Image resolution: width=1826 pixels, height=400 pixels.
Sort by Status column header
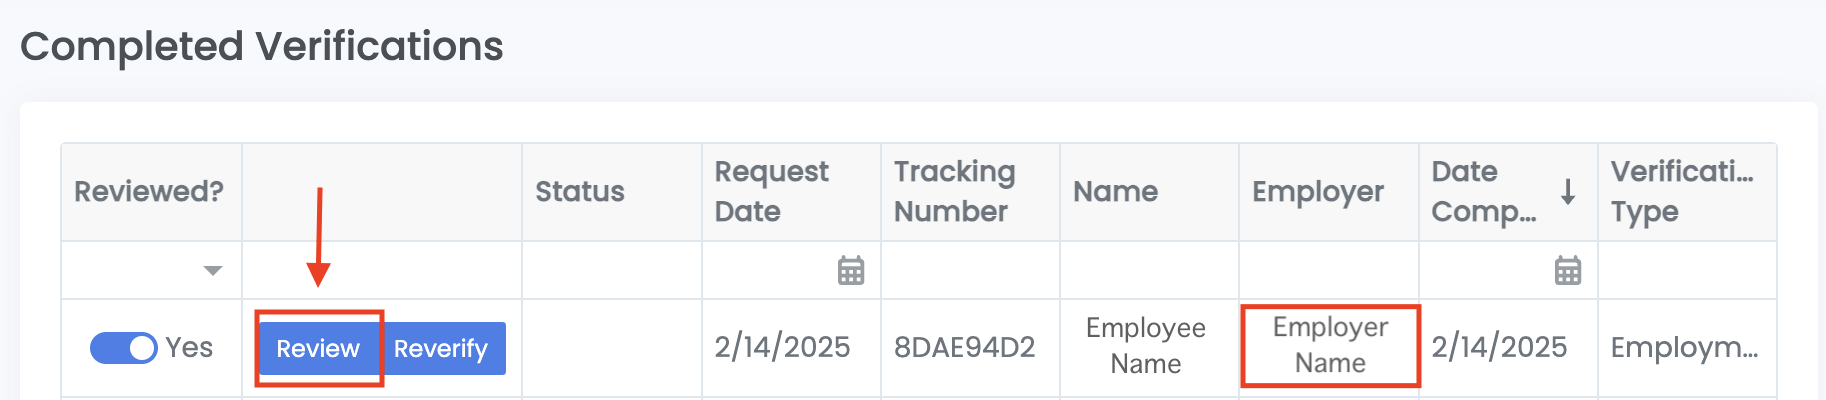pos(580,191)
